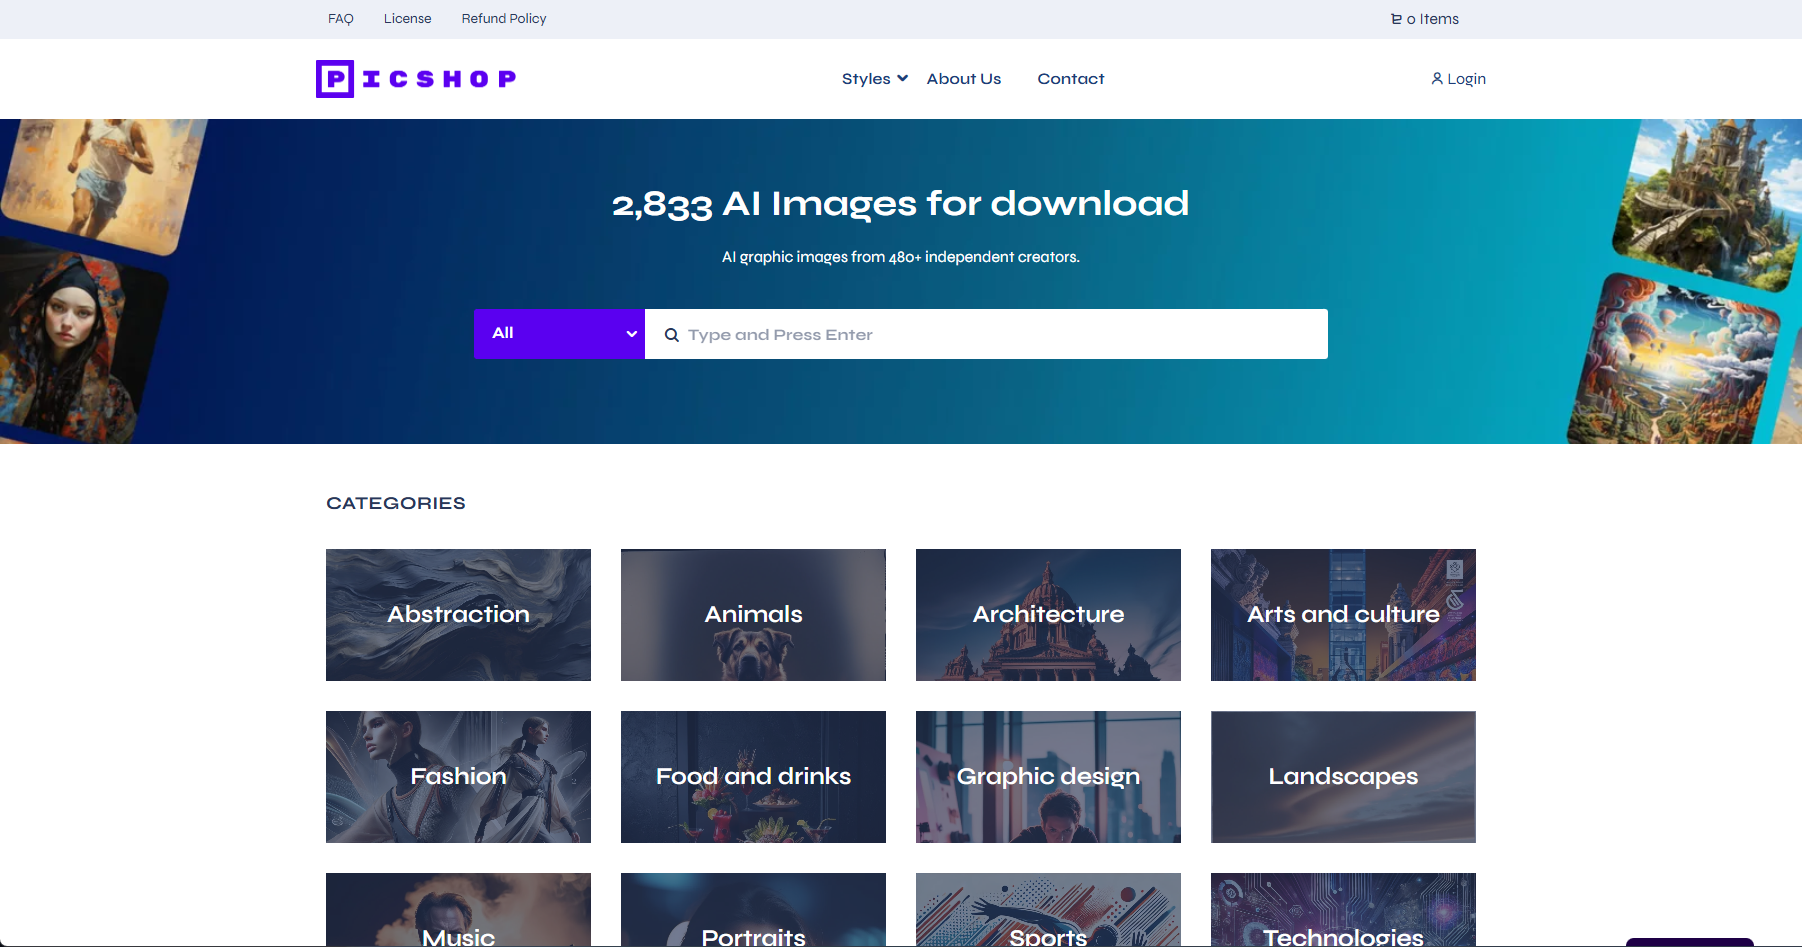Go to About Us page
The image size is (1802, 947).
point(964,79)
